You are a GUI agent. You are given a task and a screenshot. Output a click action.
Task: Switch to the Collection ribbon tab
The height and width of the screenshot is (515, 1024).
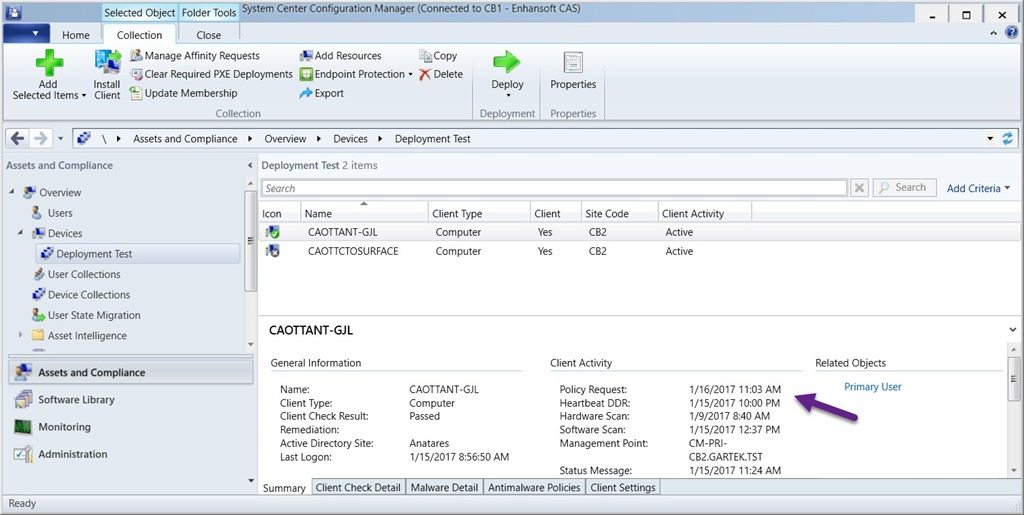pos(139,35)
